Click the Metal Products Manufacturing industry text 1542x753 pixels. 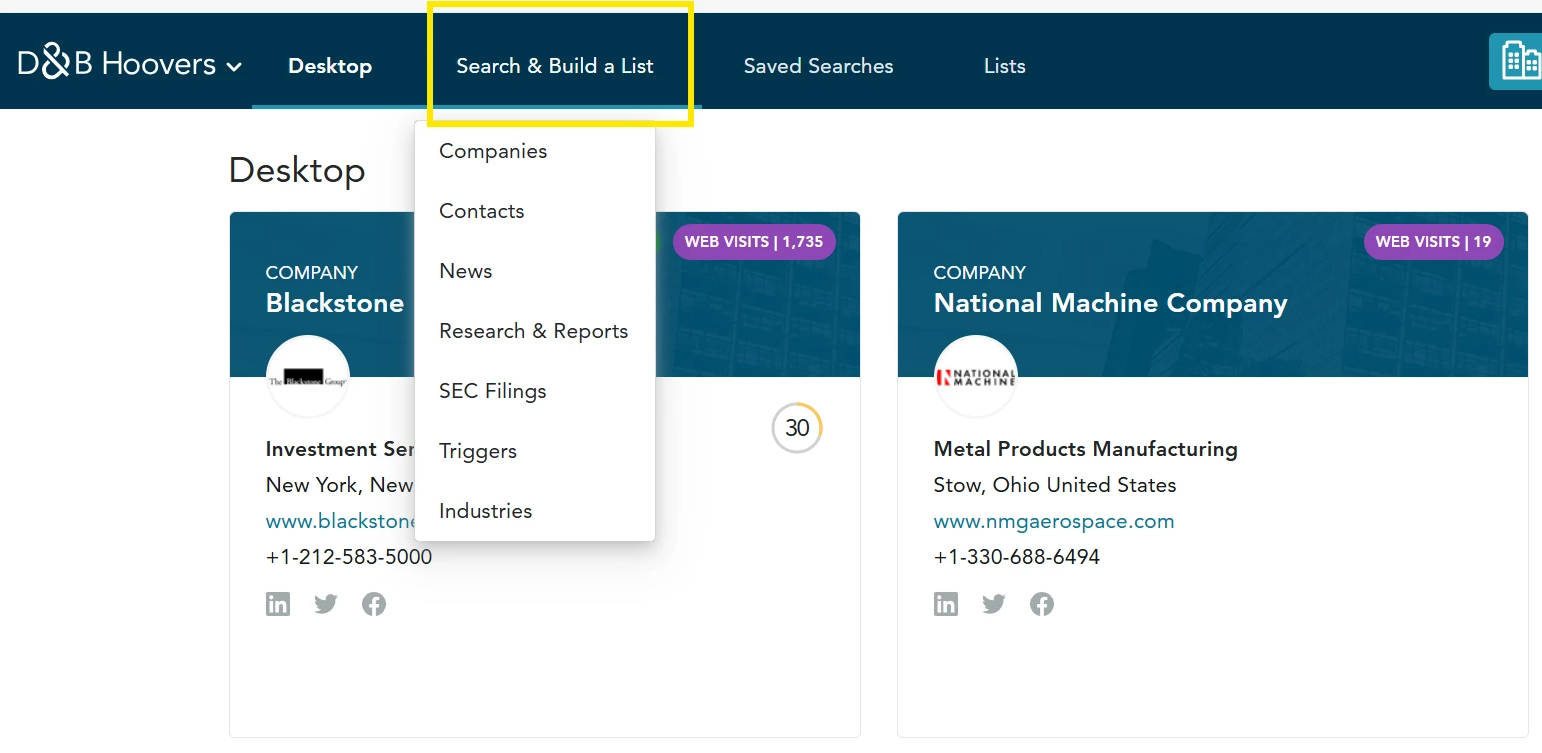(x=1086, y=449)
